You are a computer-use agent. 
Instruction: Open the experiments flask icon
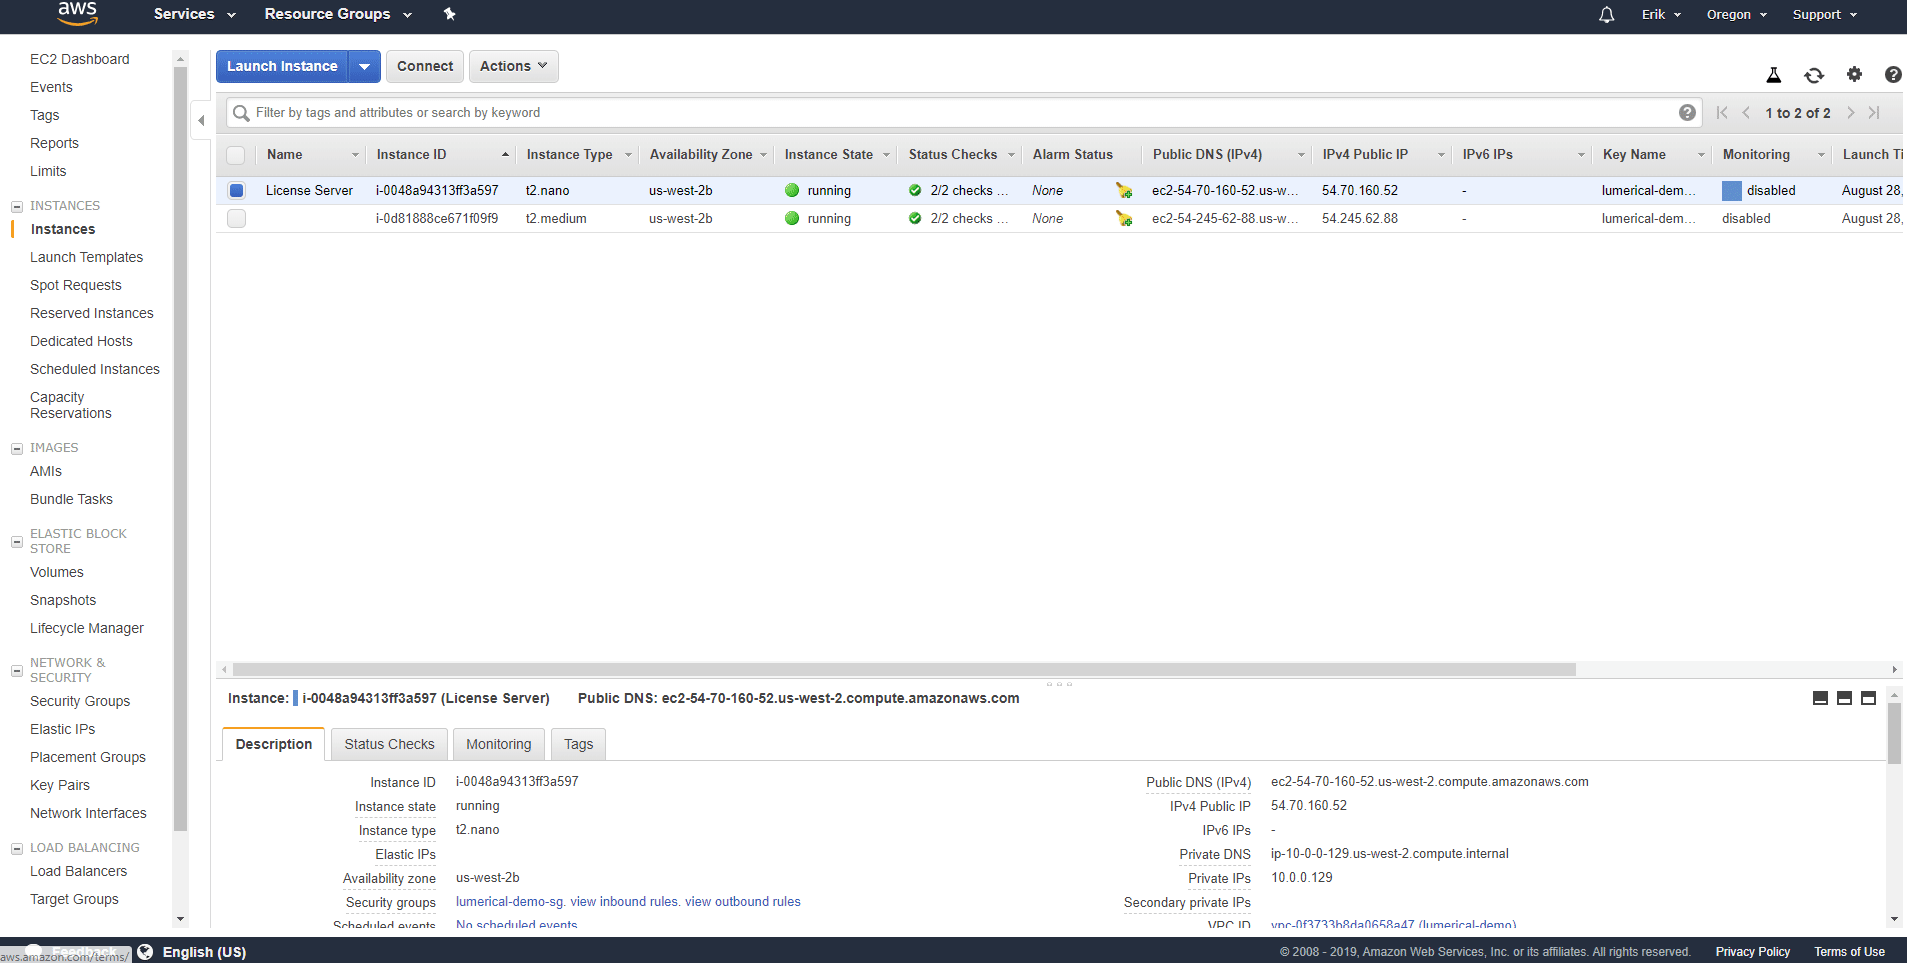click(x=1773, y=75)
